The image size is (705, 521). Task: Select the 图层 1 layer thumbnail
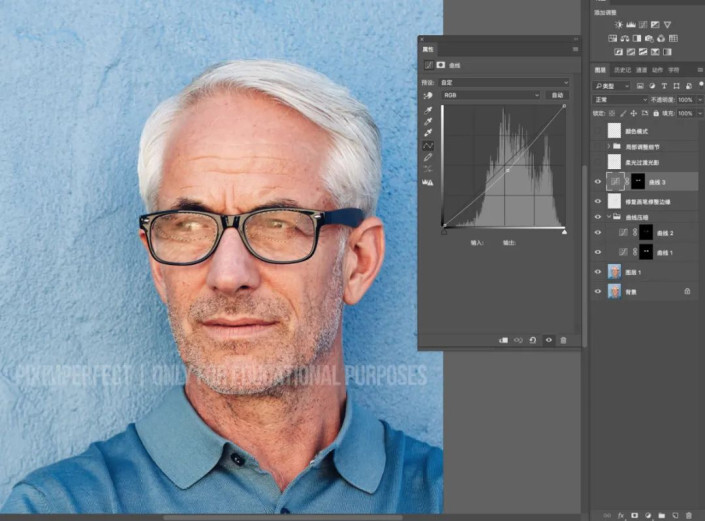(613, 271)
